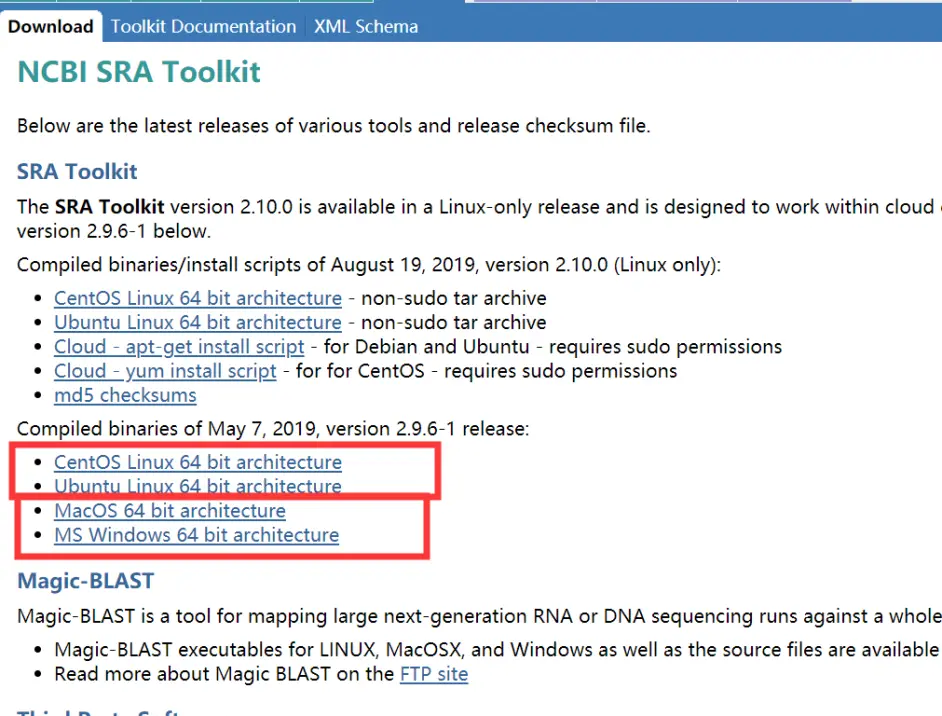Click the SRA Toolkit section heading
942x716 pixels.
click(x=77, y=171)
